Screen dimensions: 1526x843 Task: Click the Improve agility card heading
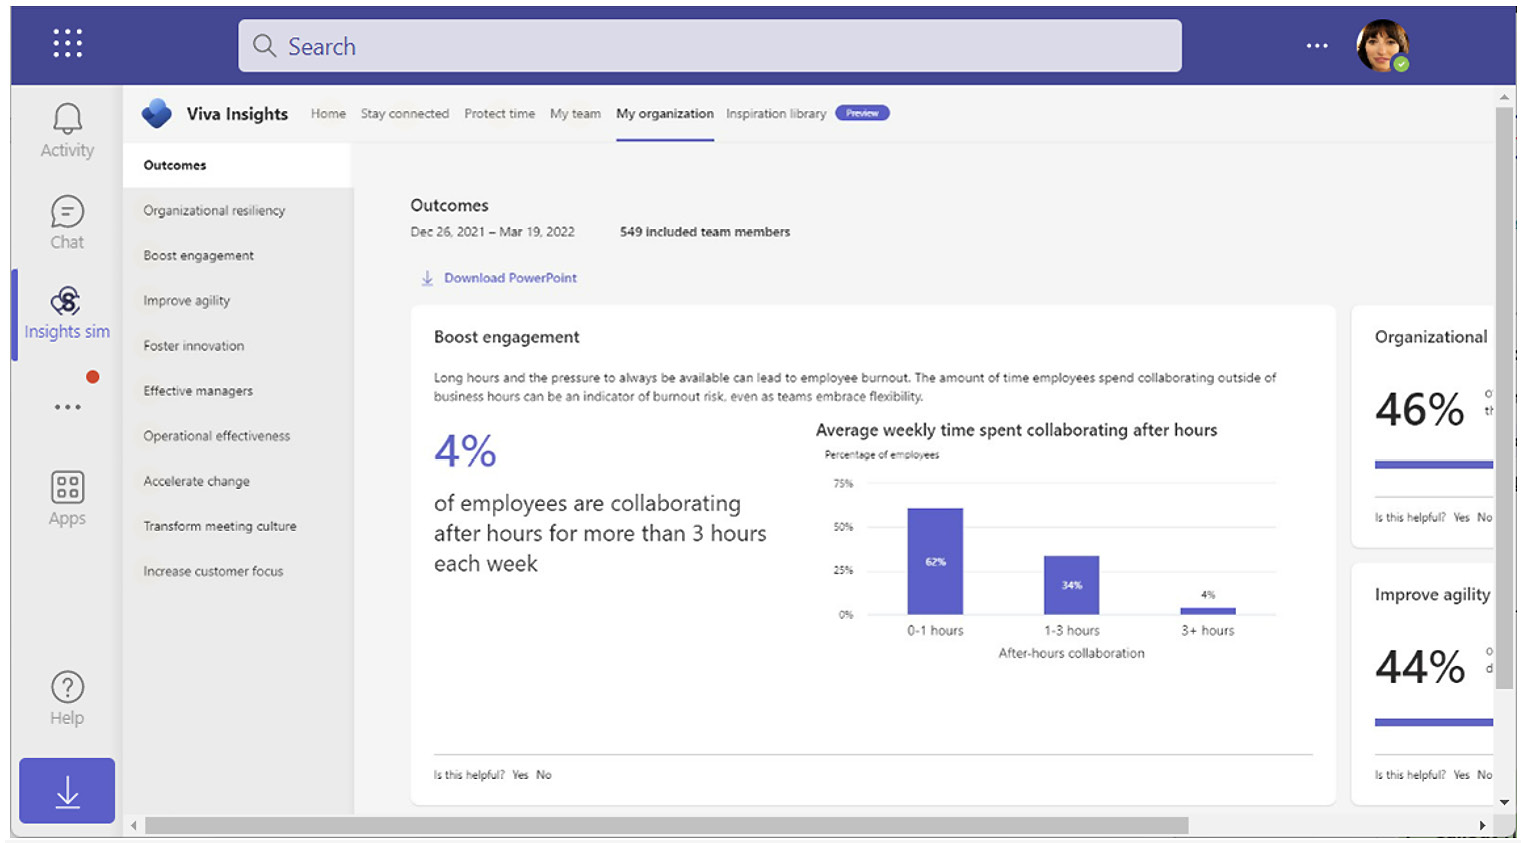pos(1432,594)
